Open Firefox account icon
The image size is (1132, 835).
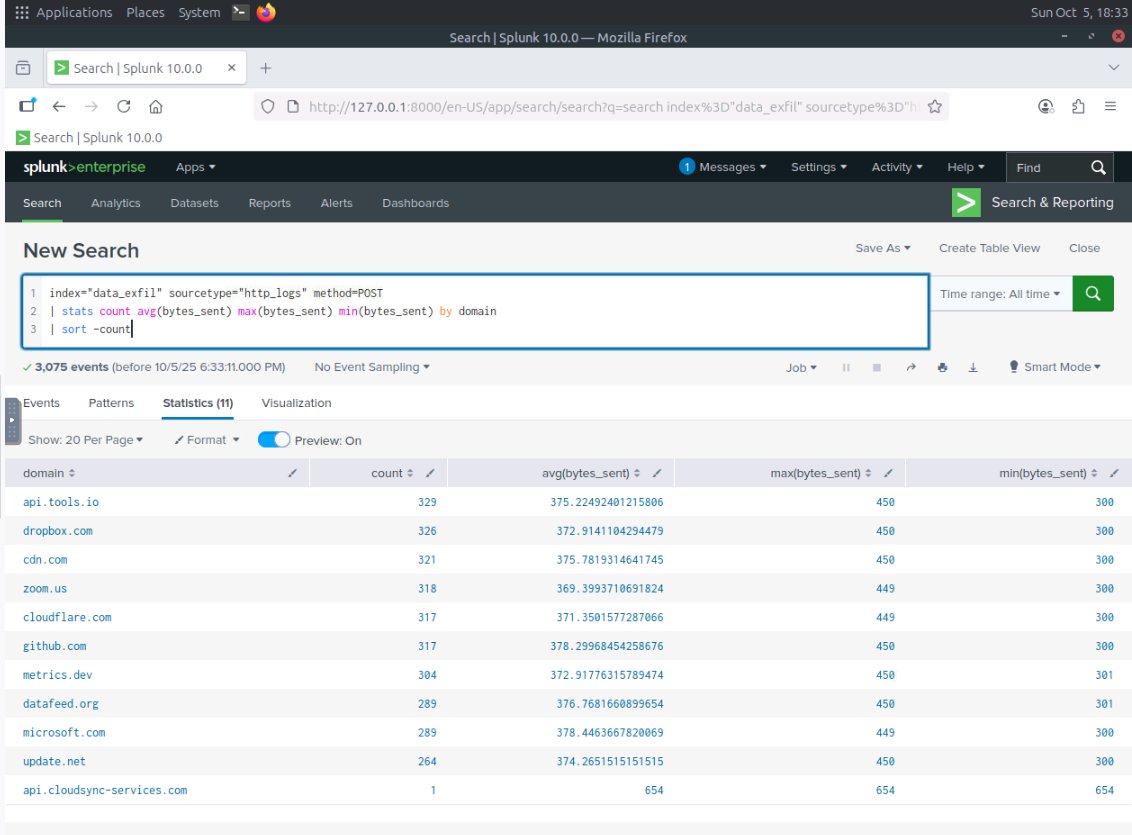[1045, 107]
